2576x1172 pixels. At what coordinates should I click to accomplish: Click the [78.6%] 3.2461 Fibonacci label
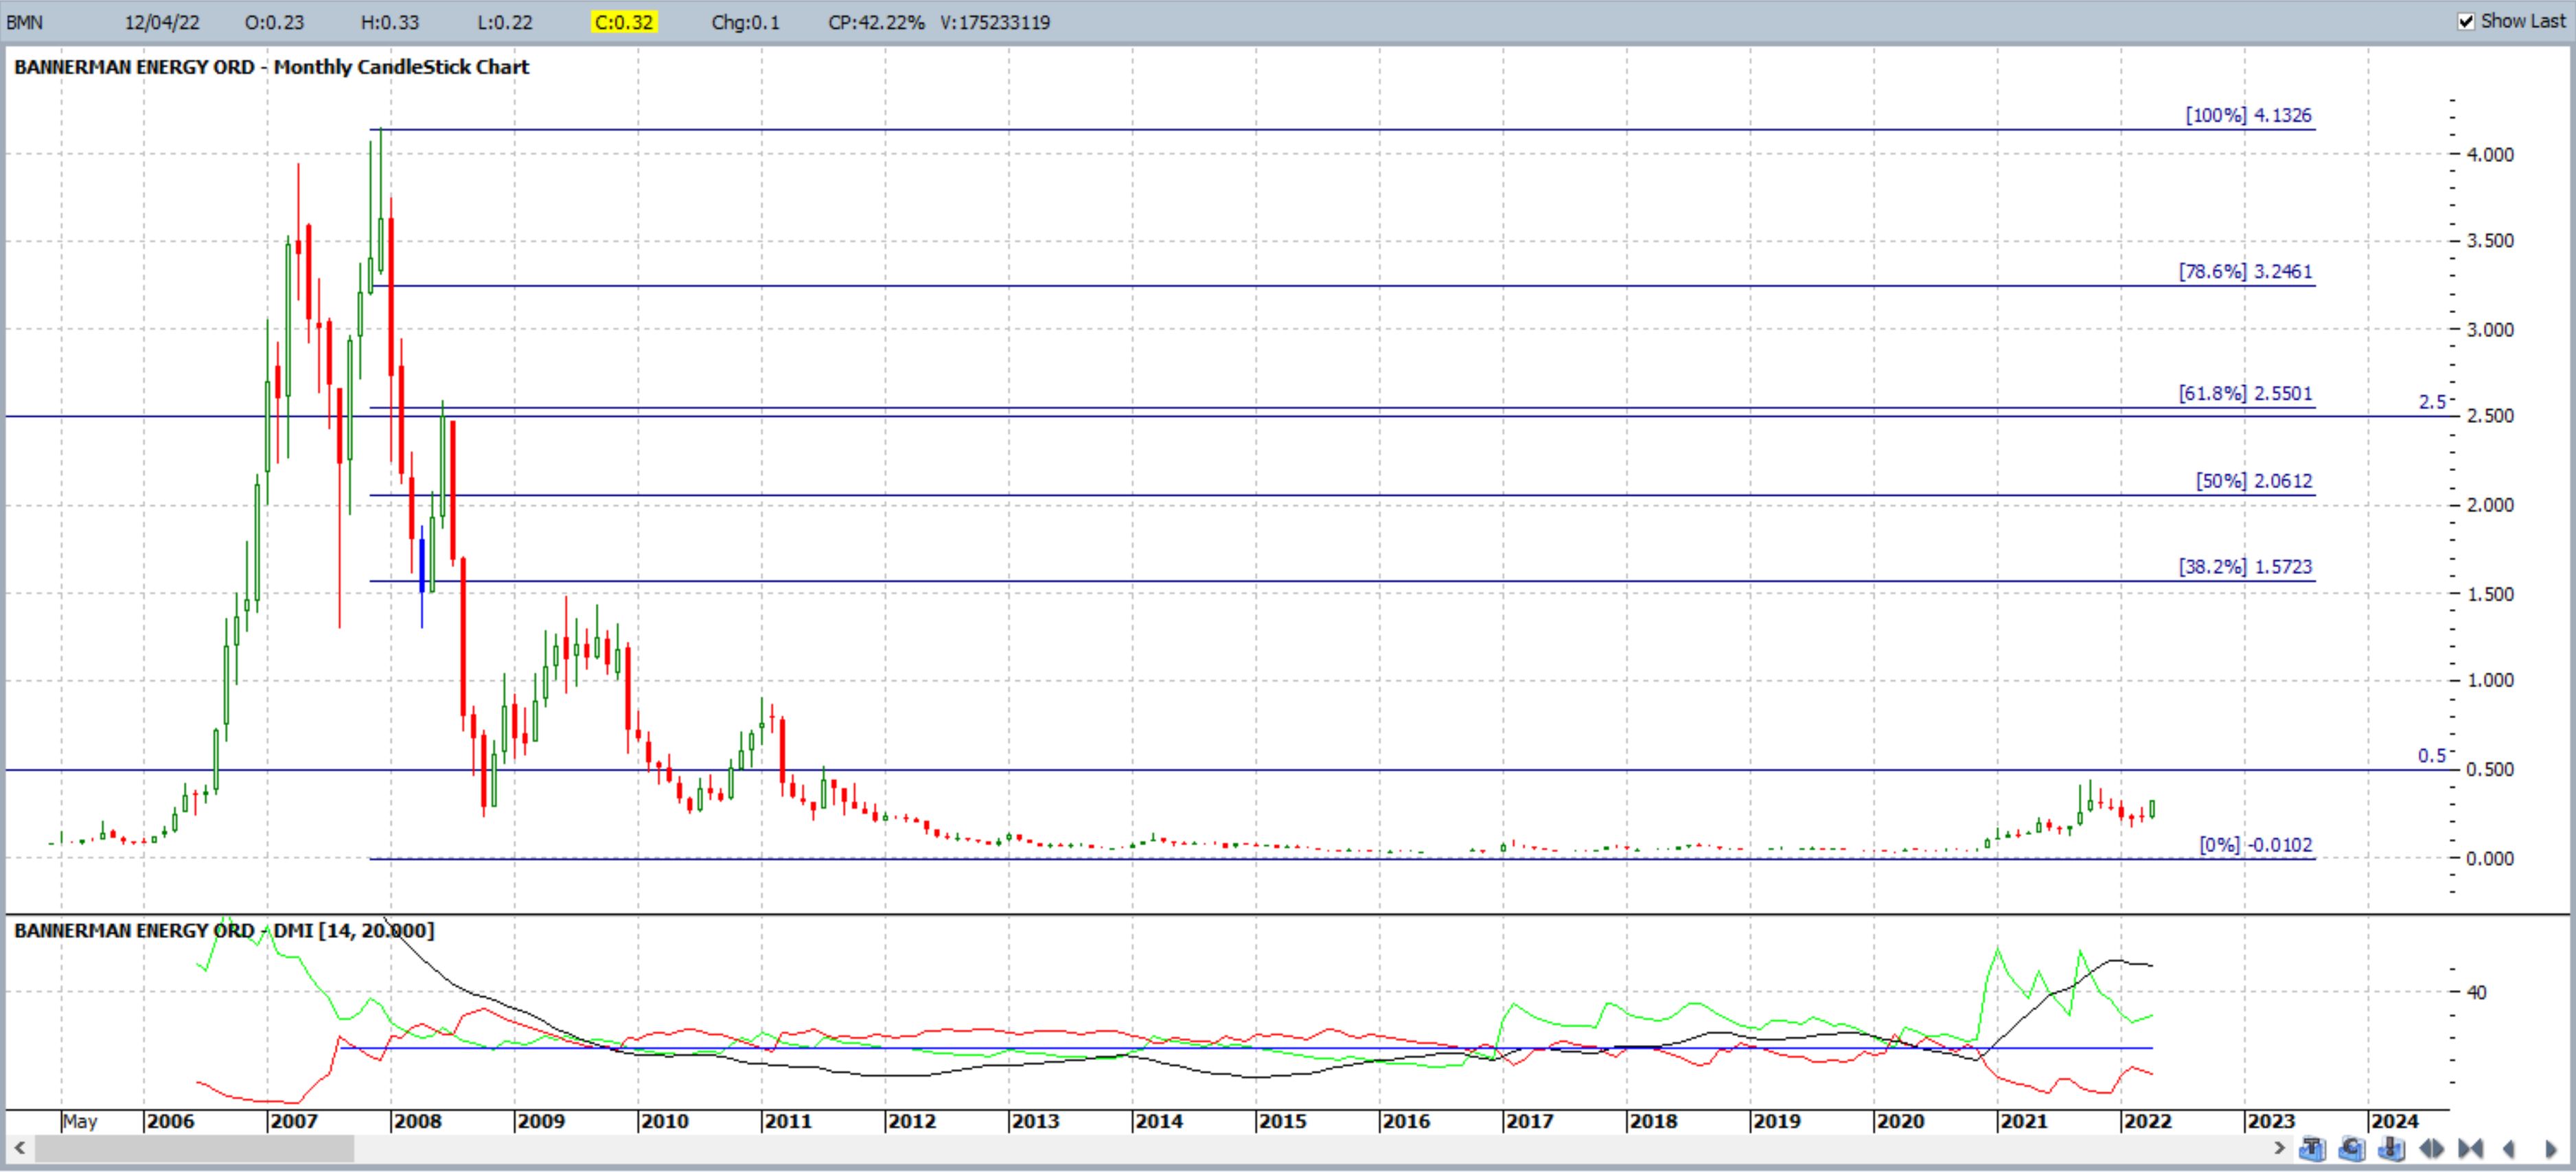pyautogui.click(x=2245, y=271)
